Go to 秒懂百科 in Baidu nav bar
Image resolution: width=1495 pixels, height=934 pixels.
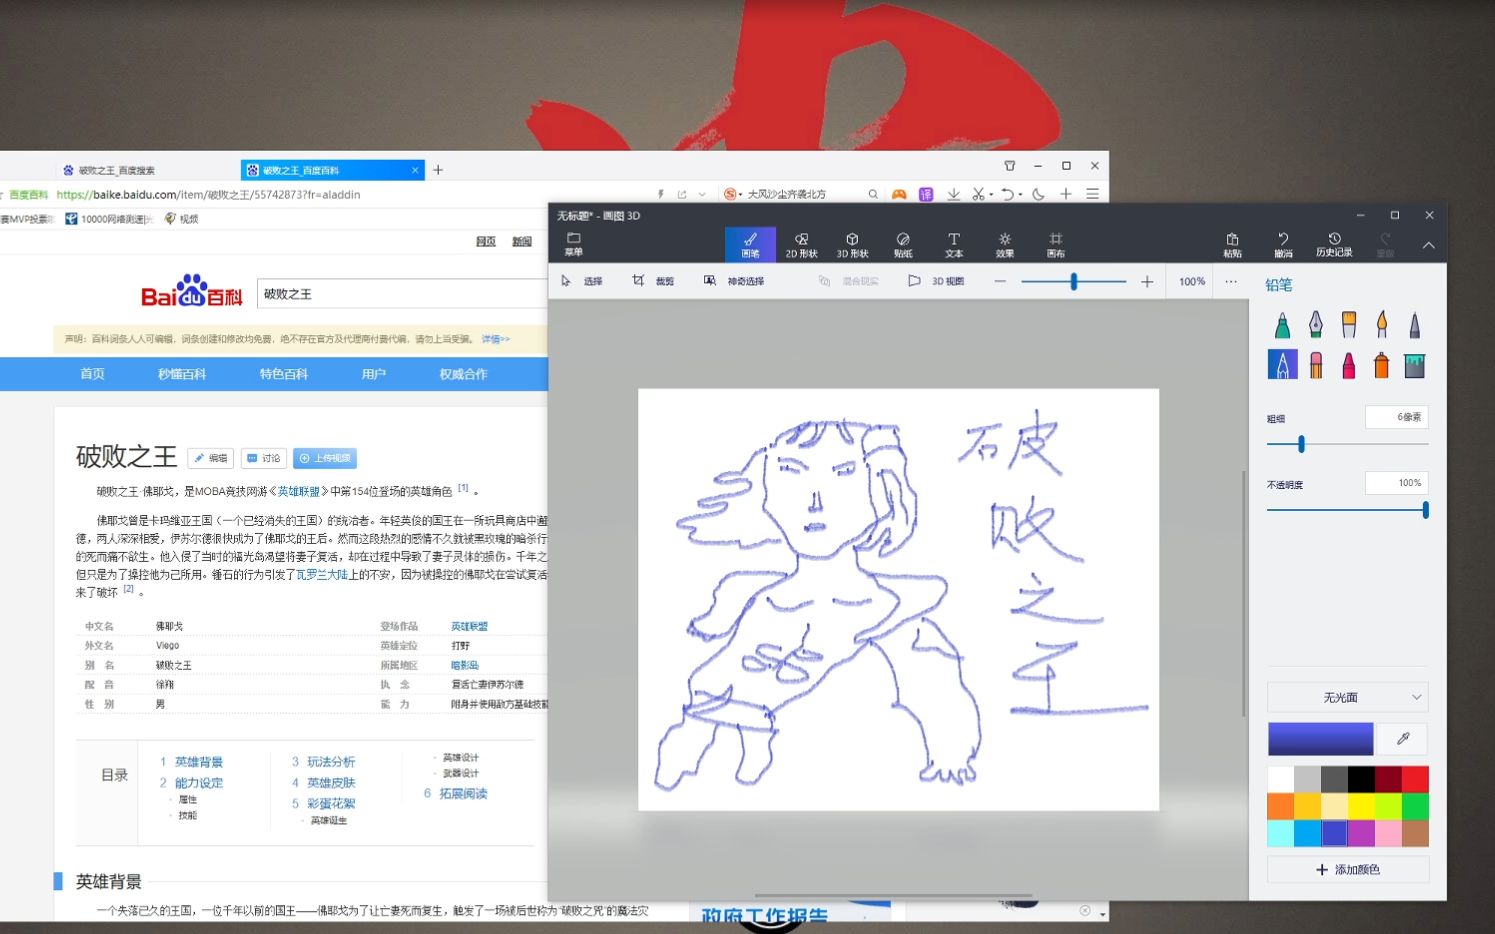pos(182,374)
